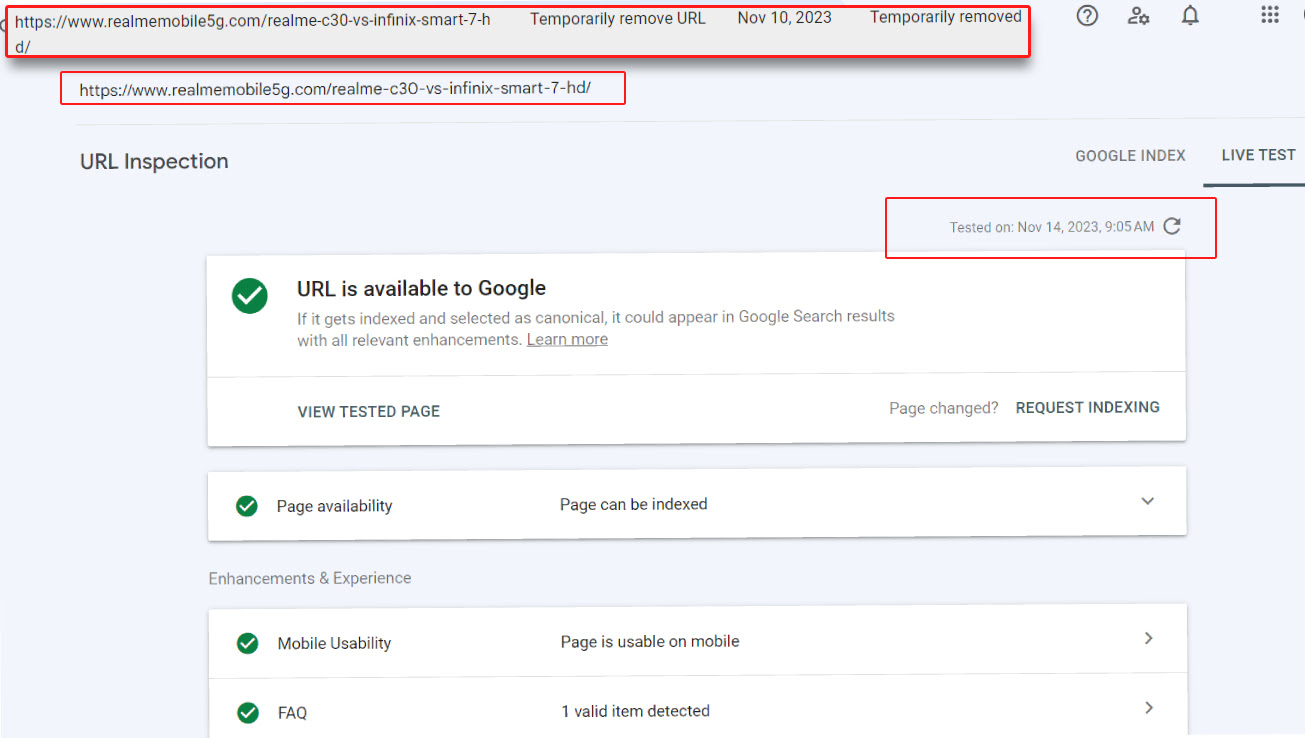This screenshot has height=738, width=1305.
Task: Select the Live Test tab
Action: point(1258,155)
